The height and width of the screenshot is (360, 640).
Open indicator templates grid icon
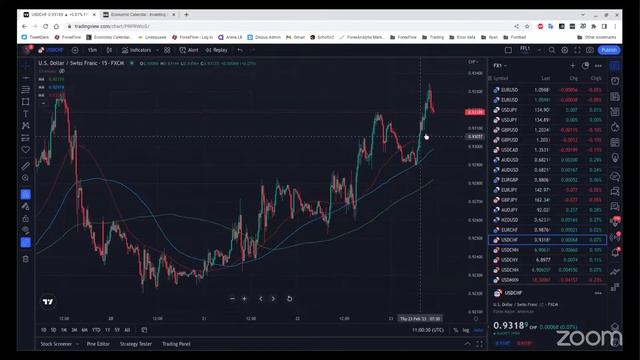point(167,50)
